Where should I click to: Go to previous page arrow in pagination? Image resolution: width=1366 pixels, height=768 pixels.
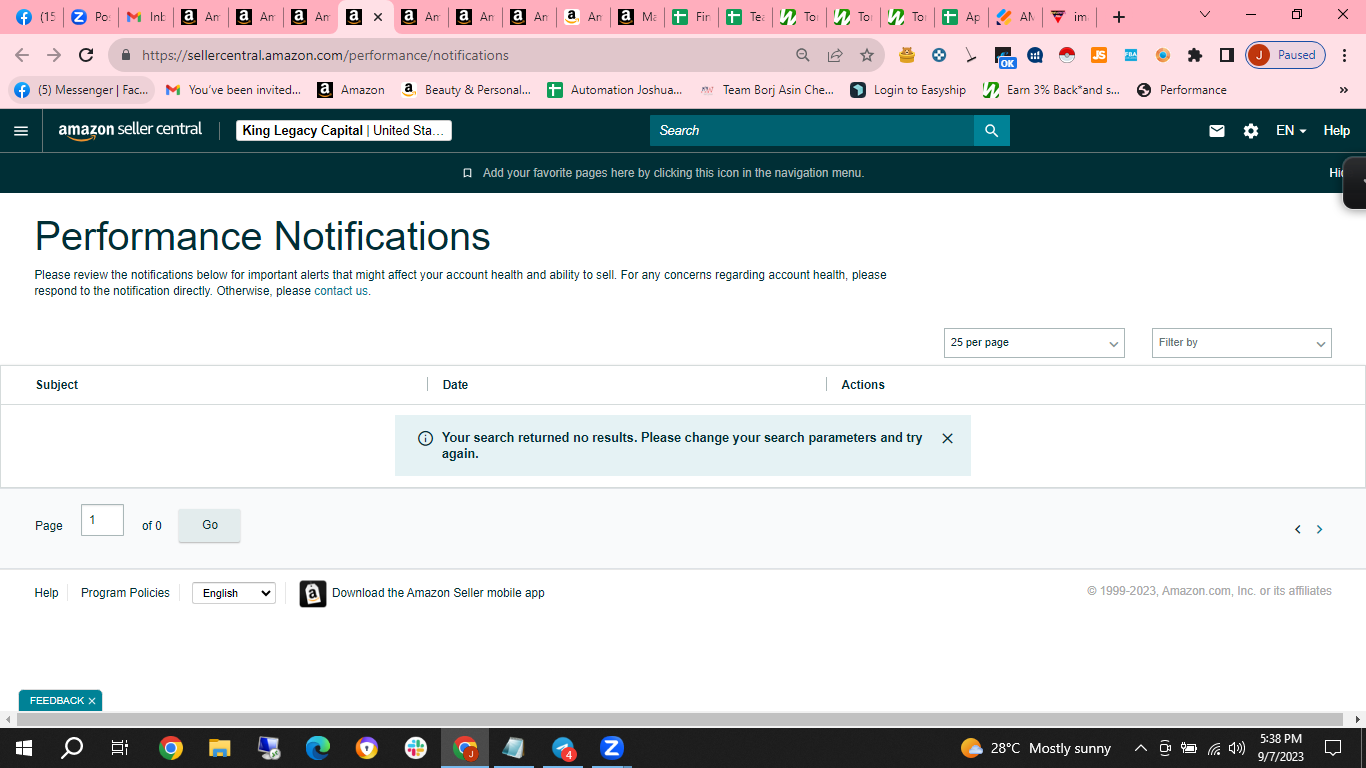coord(1298,530)
